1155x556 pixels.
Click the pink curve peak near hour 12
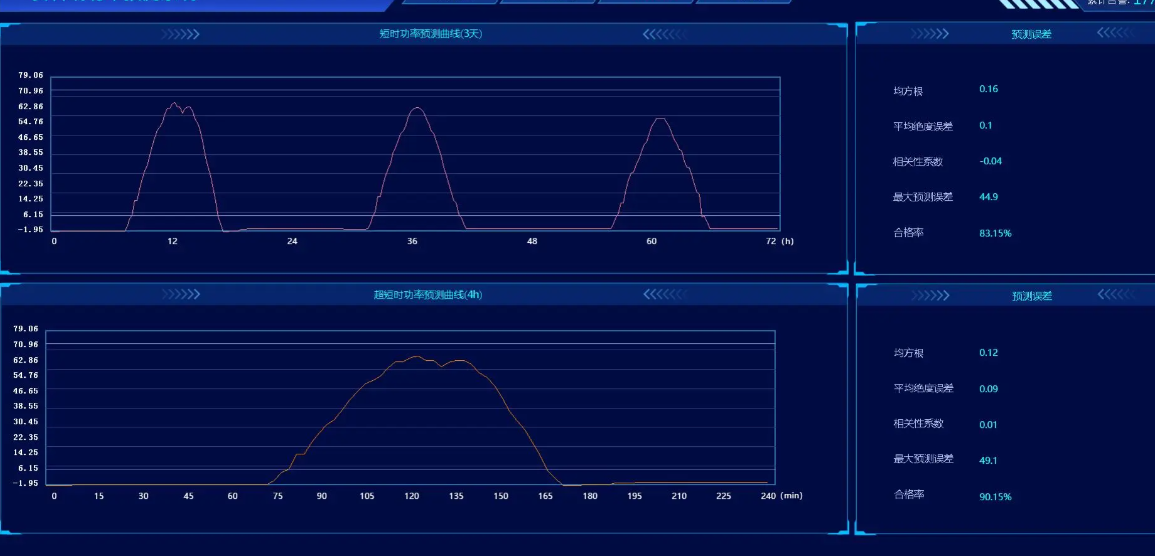pos(174,103)
